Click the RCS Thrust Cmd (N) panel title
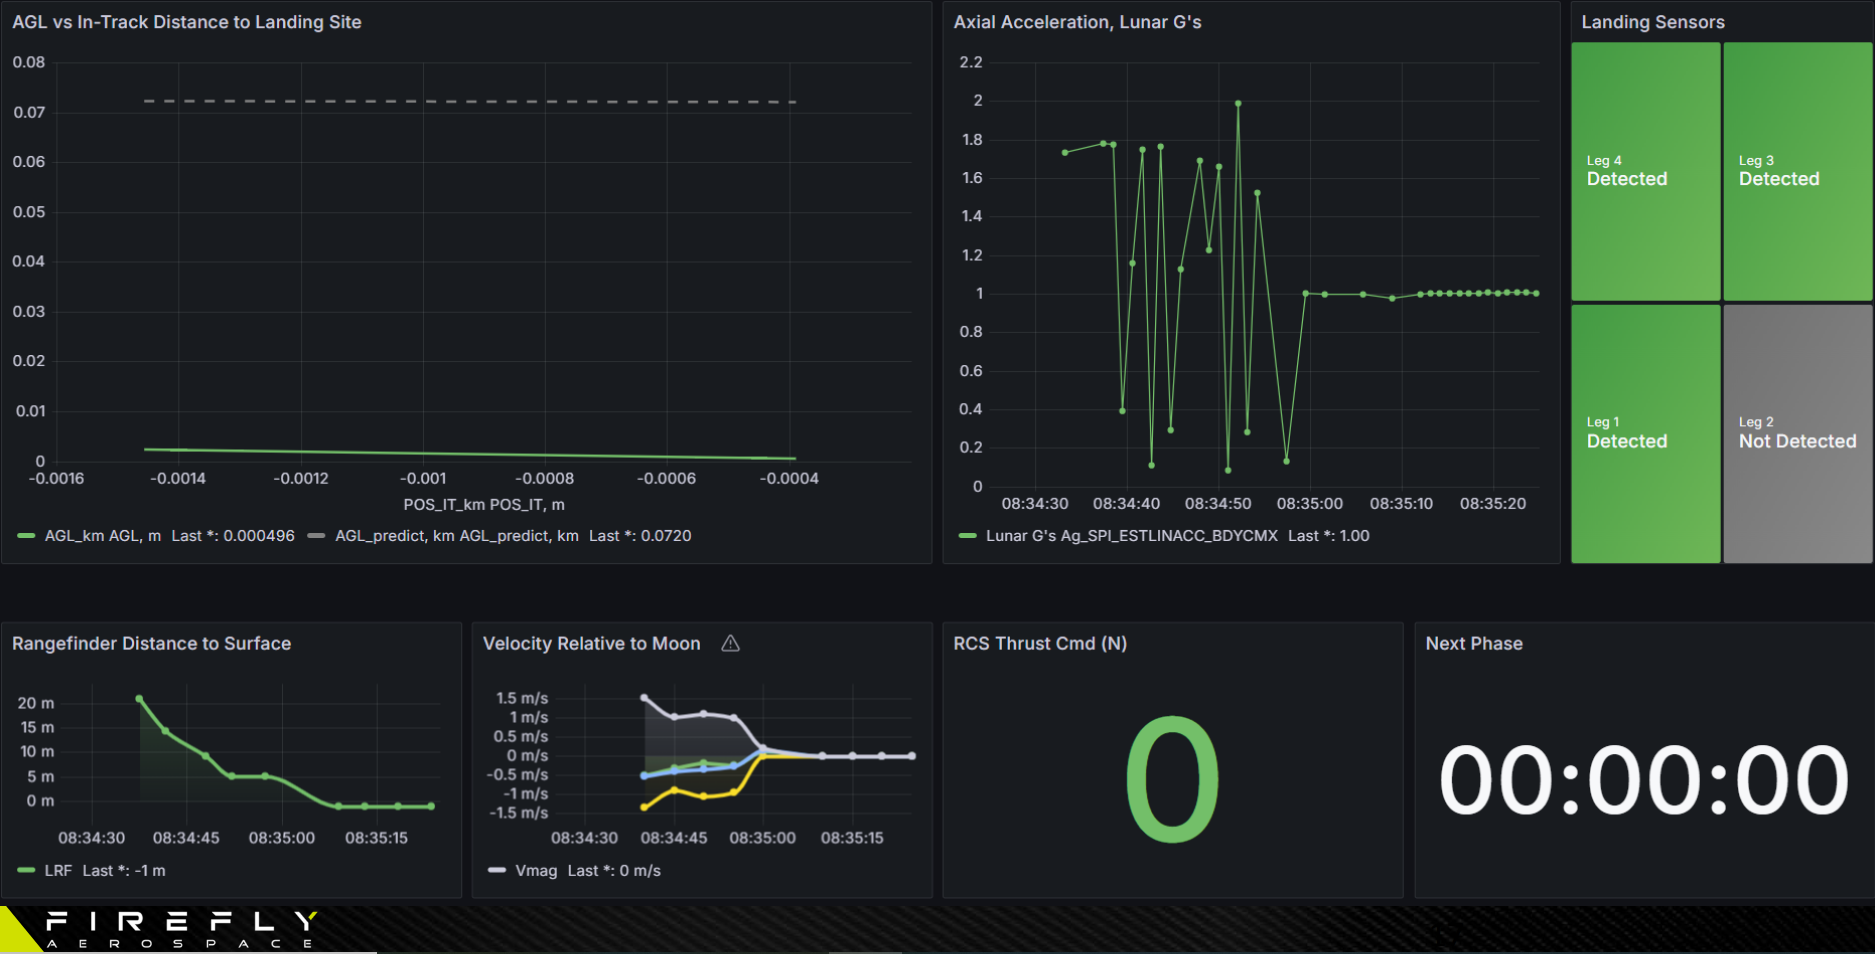The height and width of the screenshot is (954, 1875). (x=1040, y=644)
